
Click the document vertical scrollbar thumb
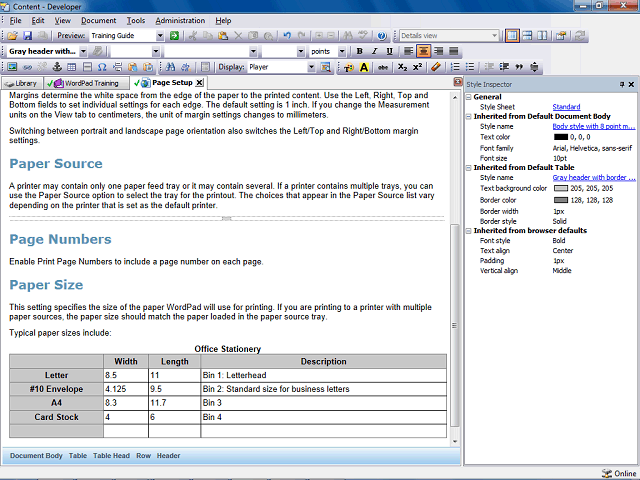point(454,325)
